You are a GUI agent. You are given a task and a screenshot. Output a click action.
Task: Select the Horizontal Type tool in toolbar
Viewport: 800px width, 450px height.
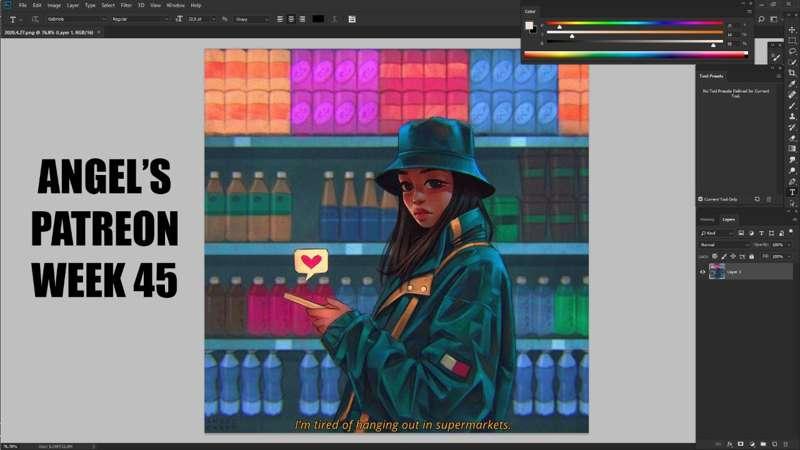click(792, 192)
